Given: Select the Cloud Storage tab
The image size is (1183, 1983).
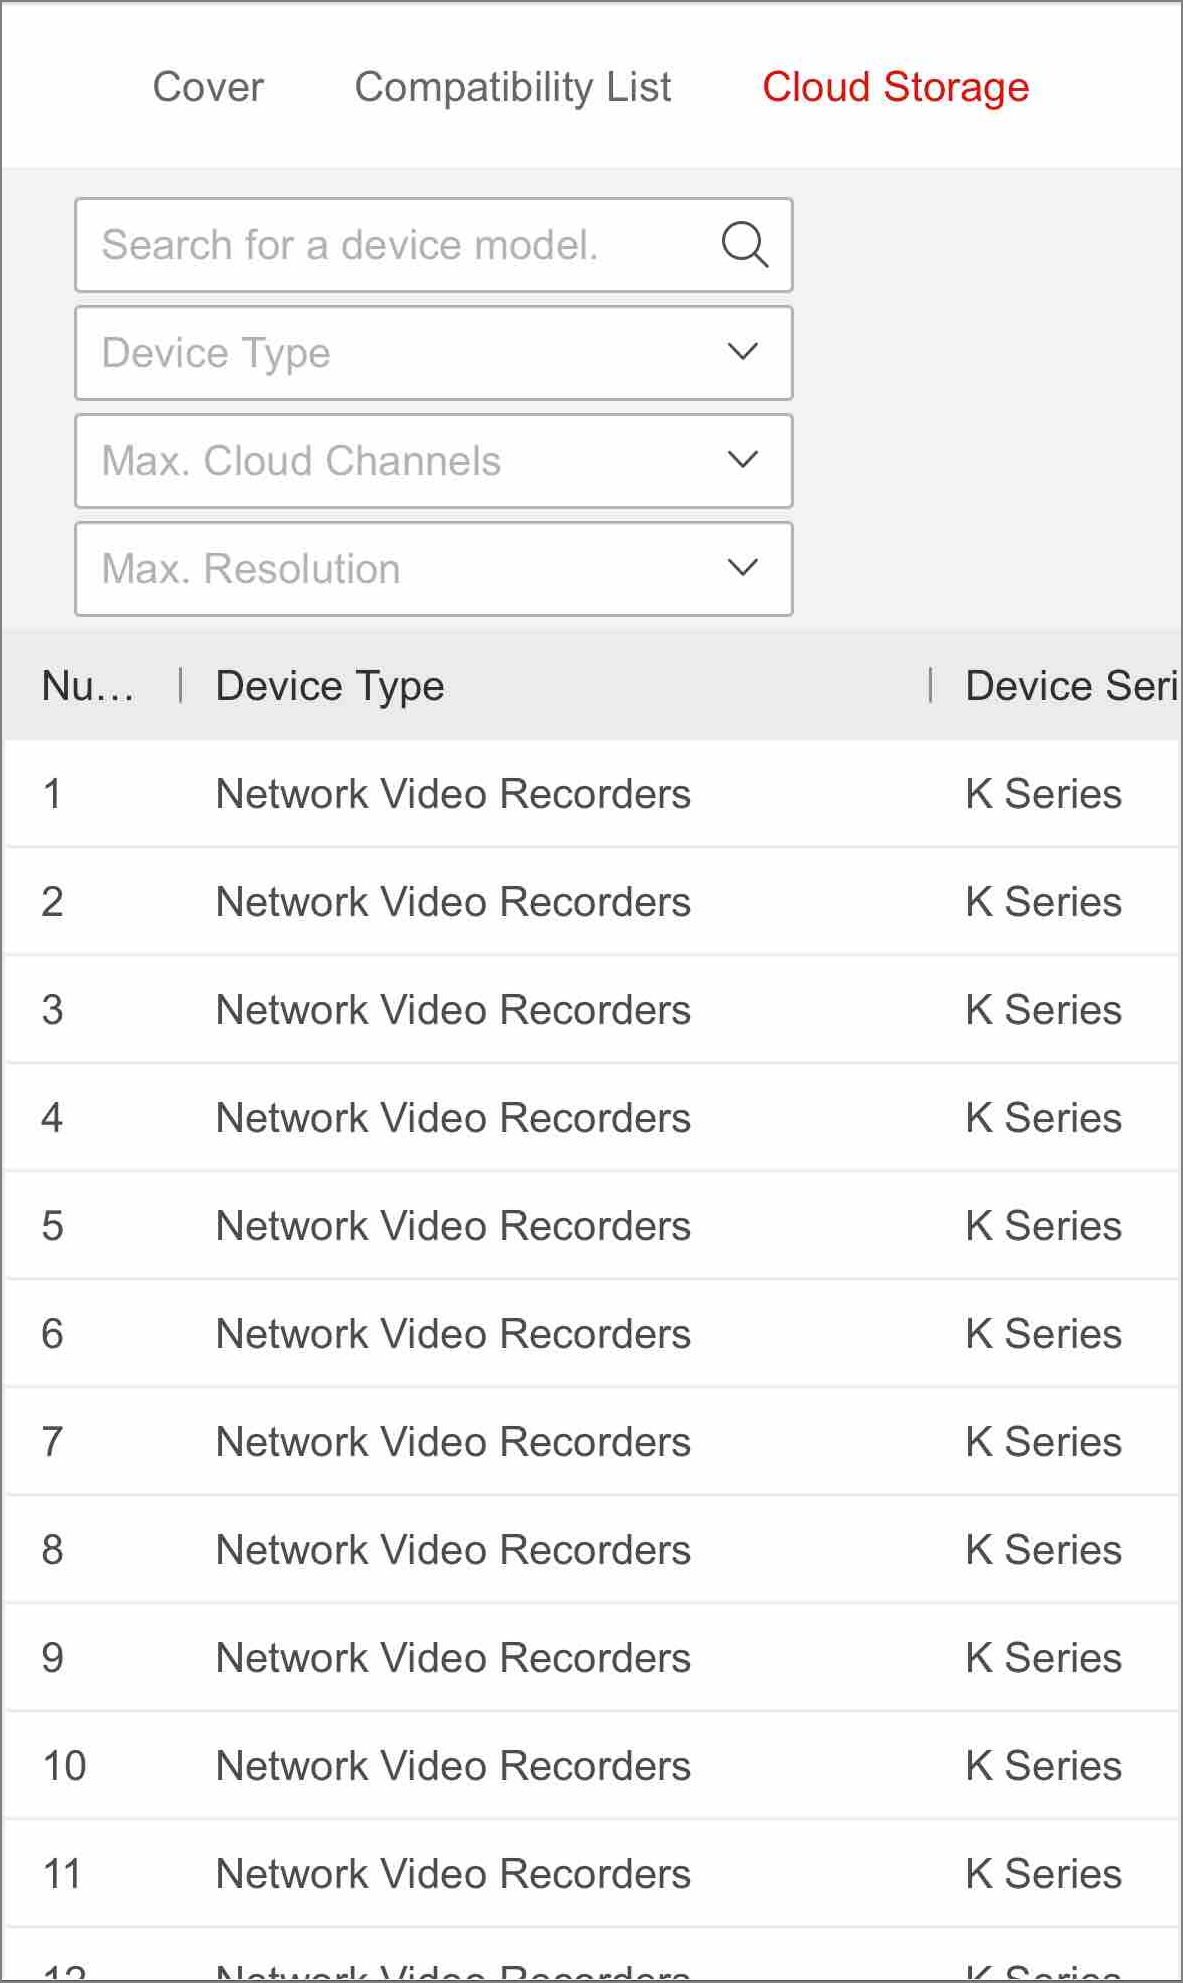Looking at the screenshot, I should 896,87.
